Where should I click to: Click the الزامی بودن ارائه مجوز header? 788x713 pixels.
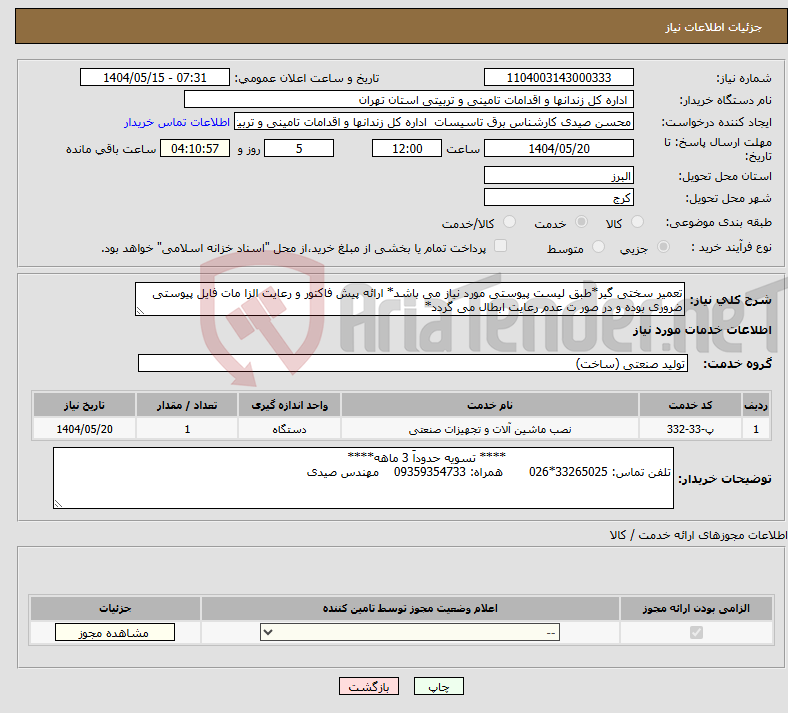click(697, 608)
